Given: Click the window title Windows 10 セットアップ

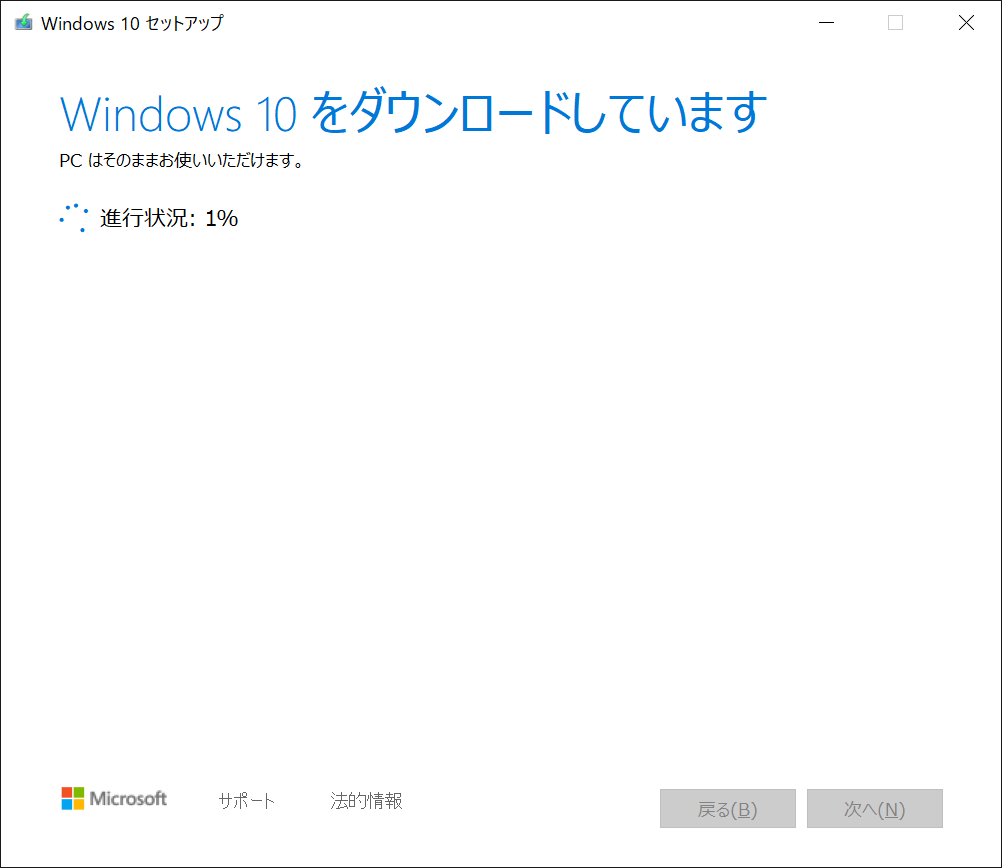Looking at the screenshot, I should point(132,23).
